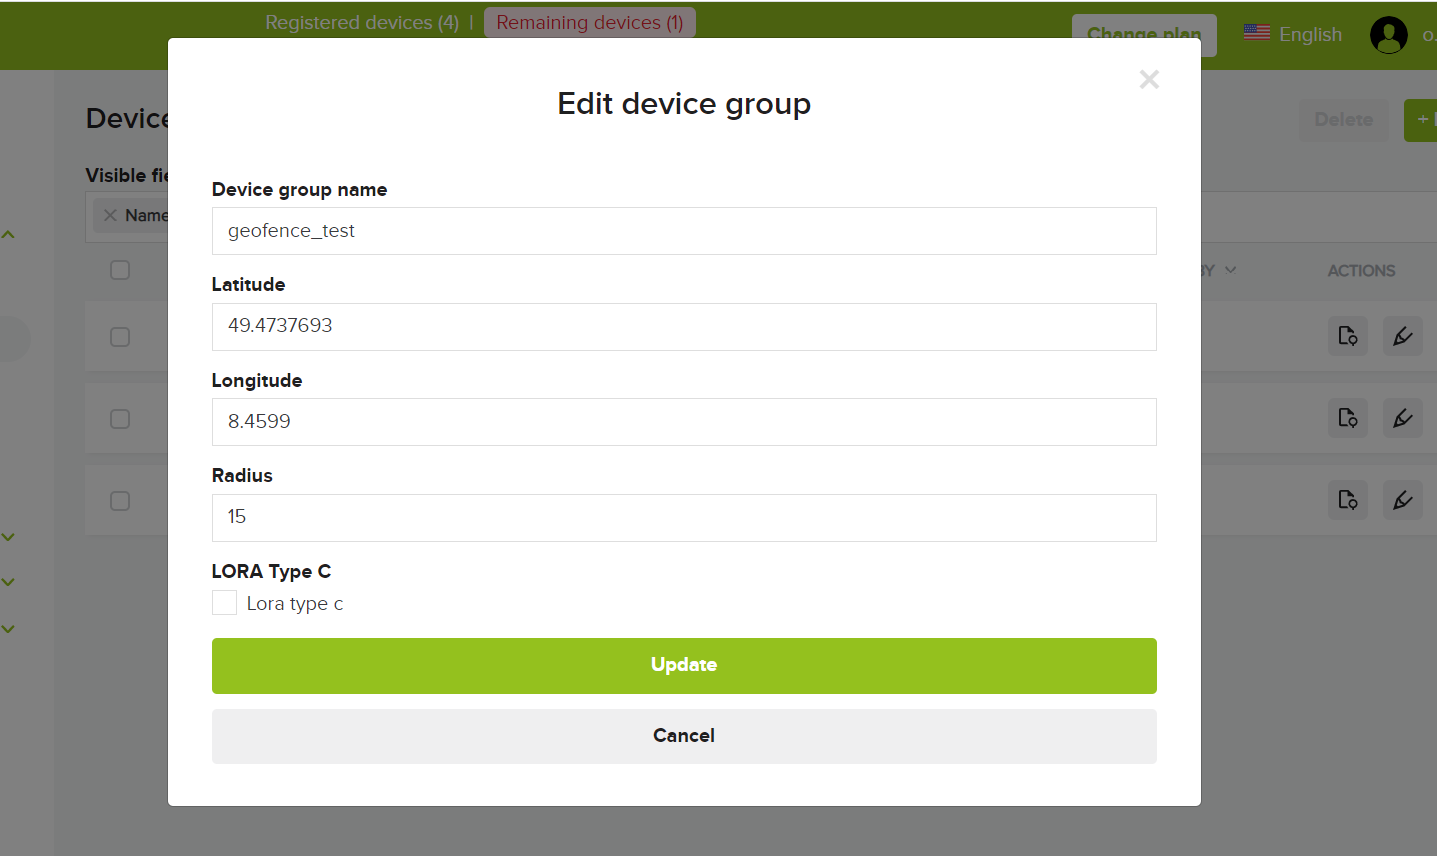Close the Edit device group dialog
Image resolution: width=1437 pixels, height=856 pixels.
click(1149, 80)
